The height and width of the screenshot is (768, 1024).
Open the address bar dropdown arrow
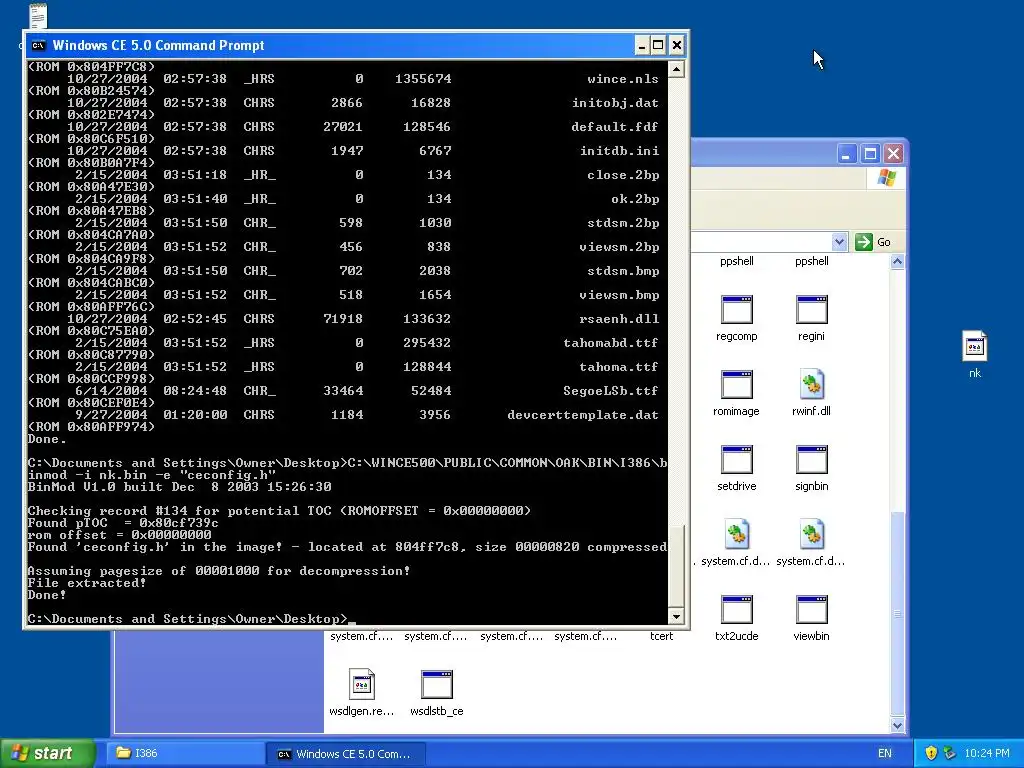point(839,242)
